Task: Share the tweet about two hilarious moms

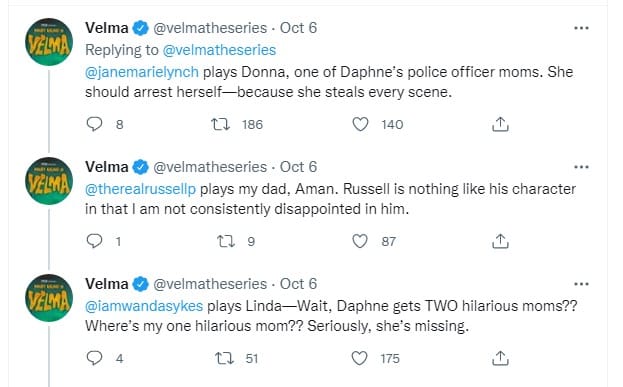Action: coord(500,358)
